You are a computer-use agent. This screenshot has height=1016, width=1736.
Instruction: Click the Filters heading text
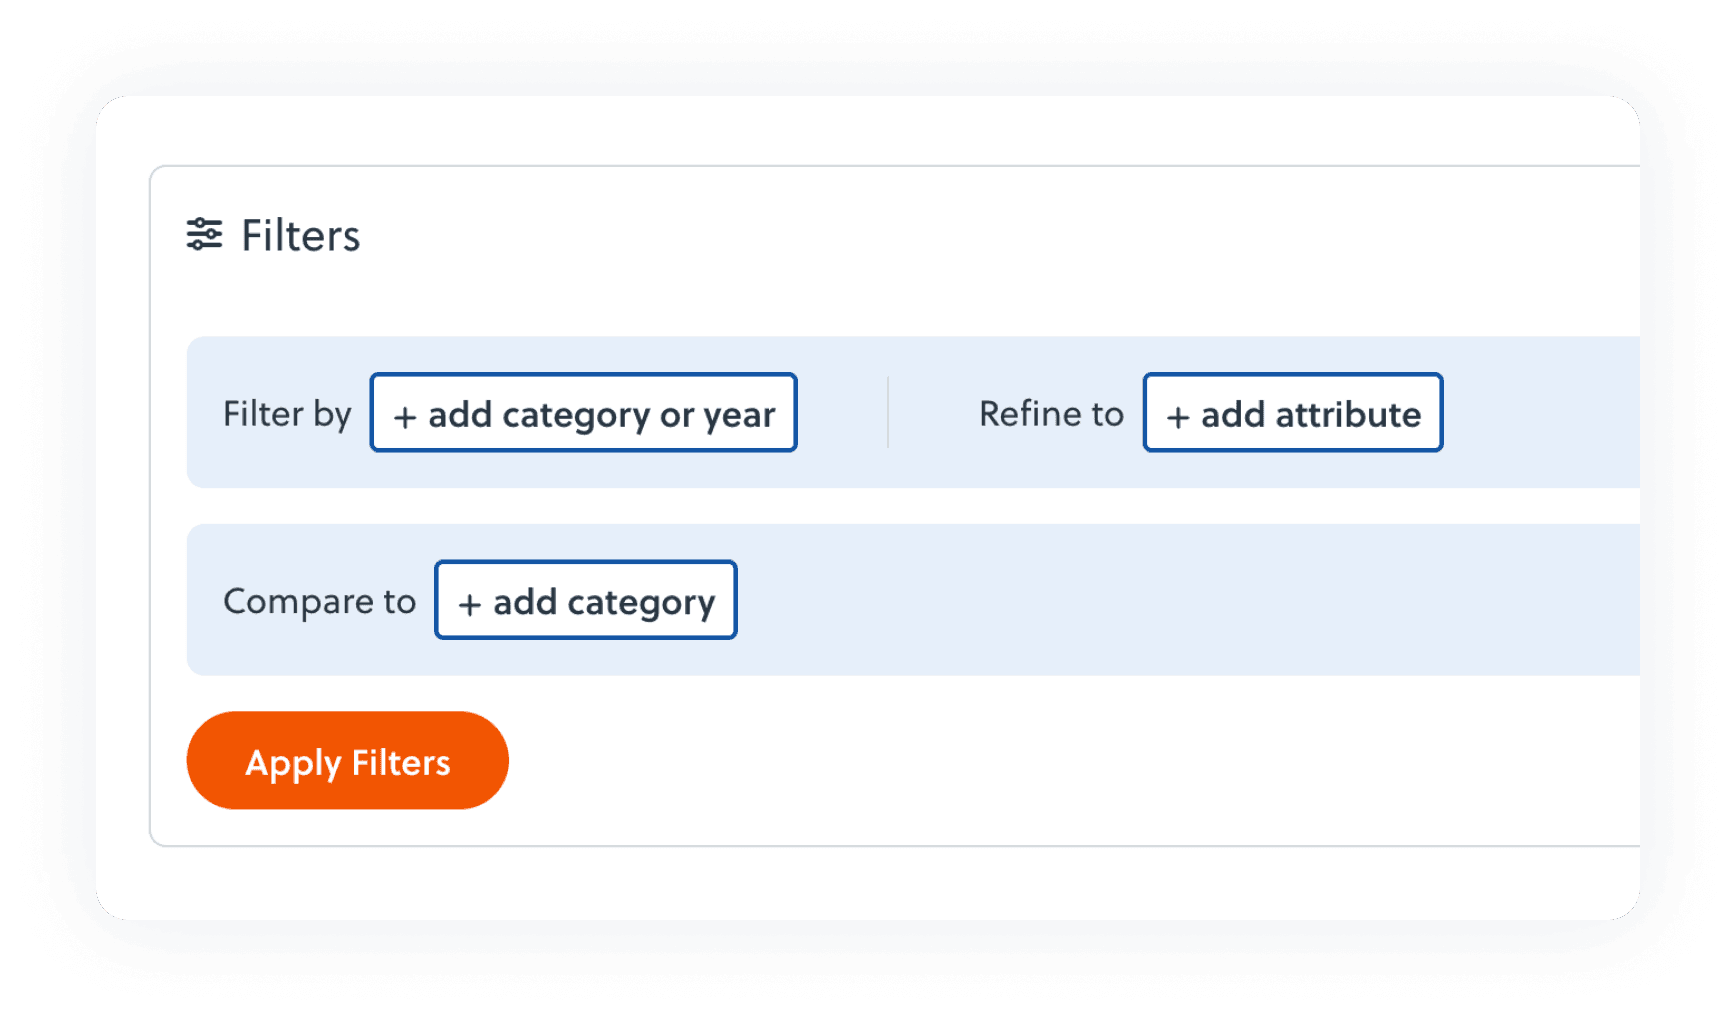300,236
